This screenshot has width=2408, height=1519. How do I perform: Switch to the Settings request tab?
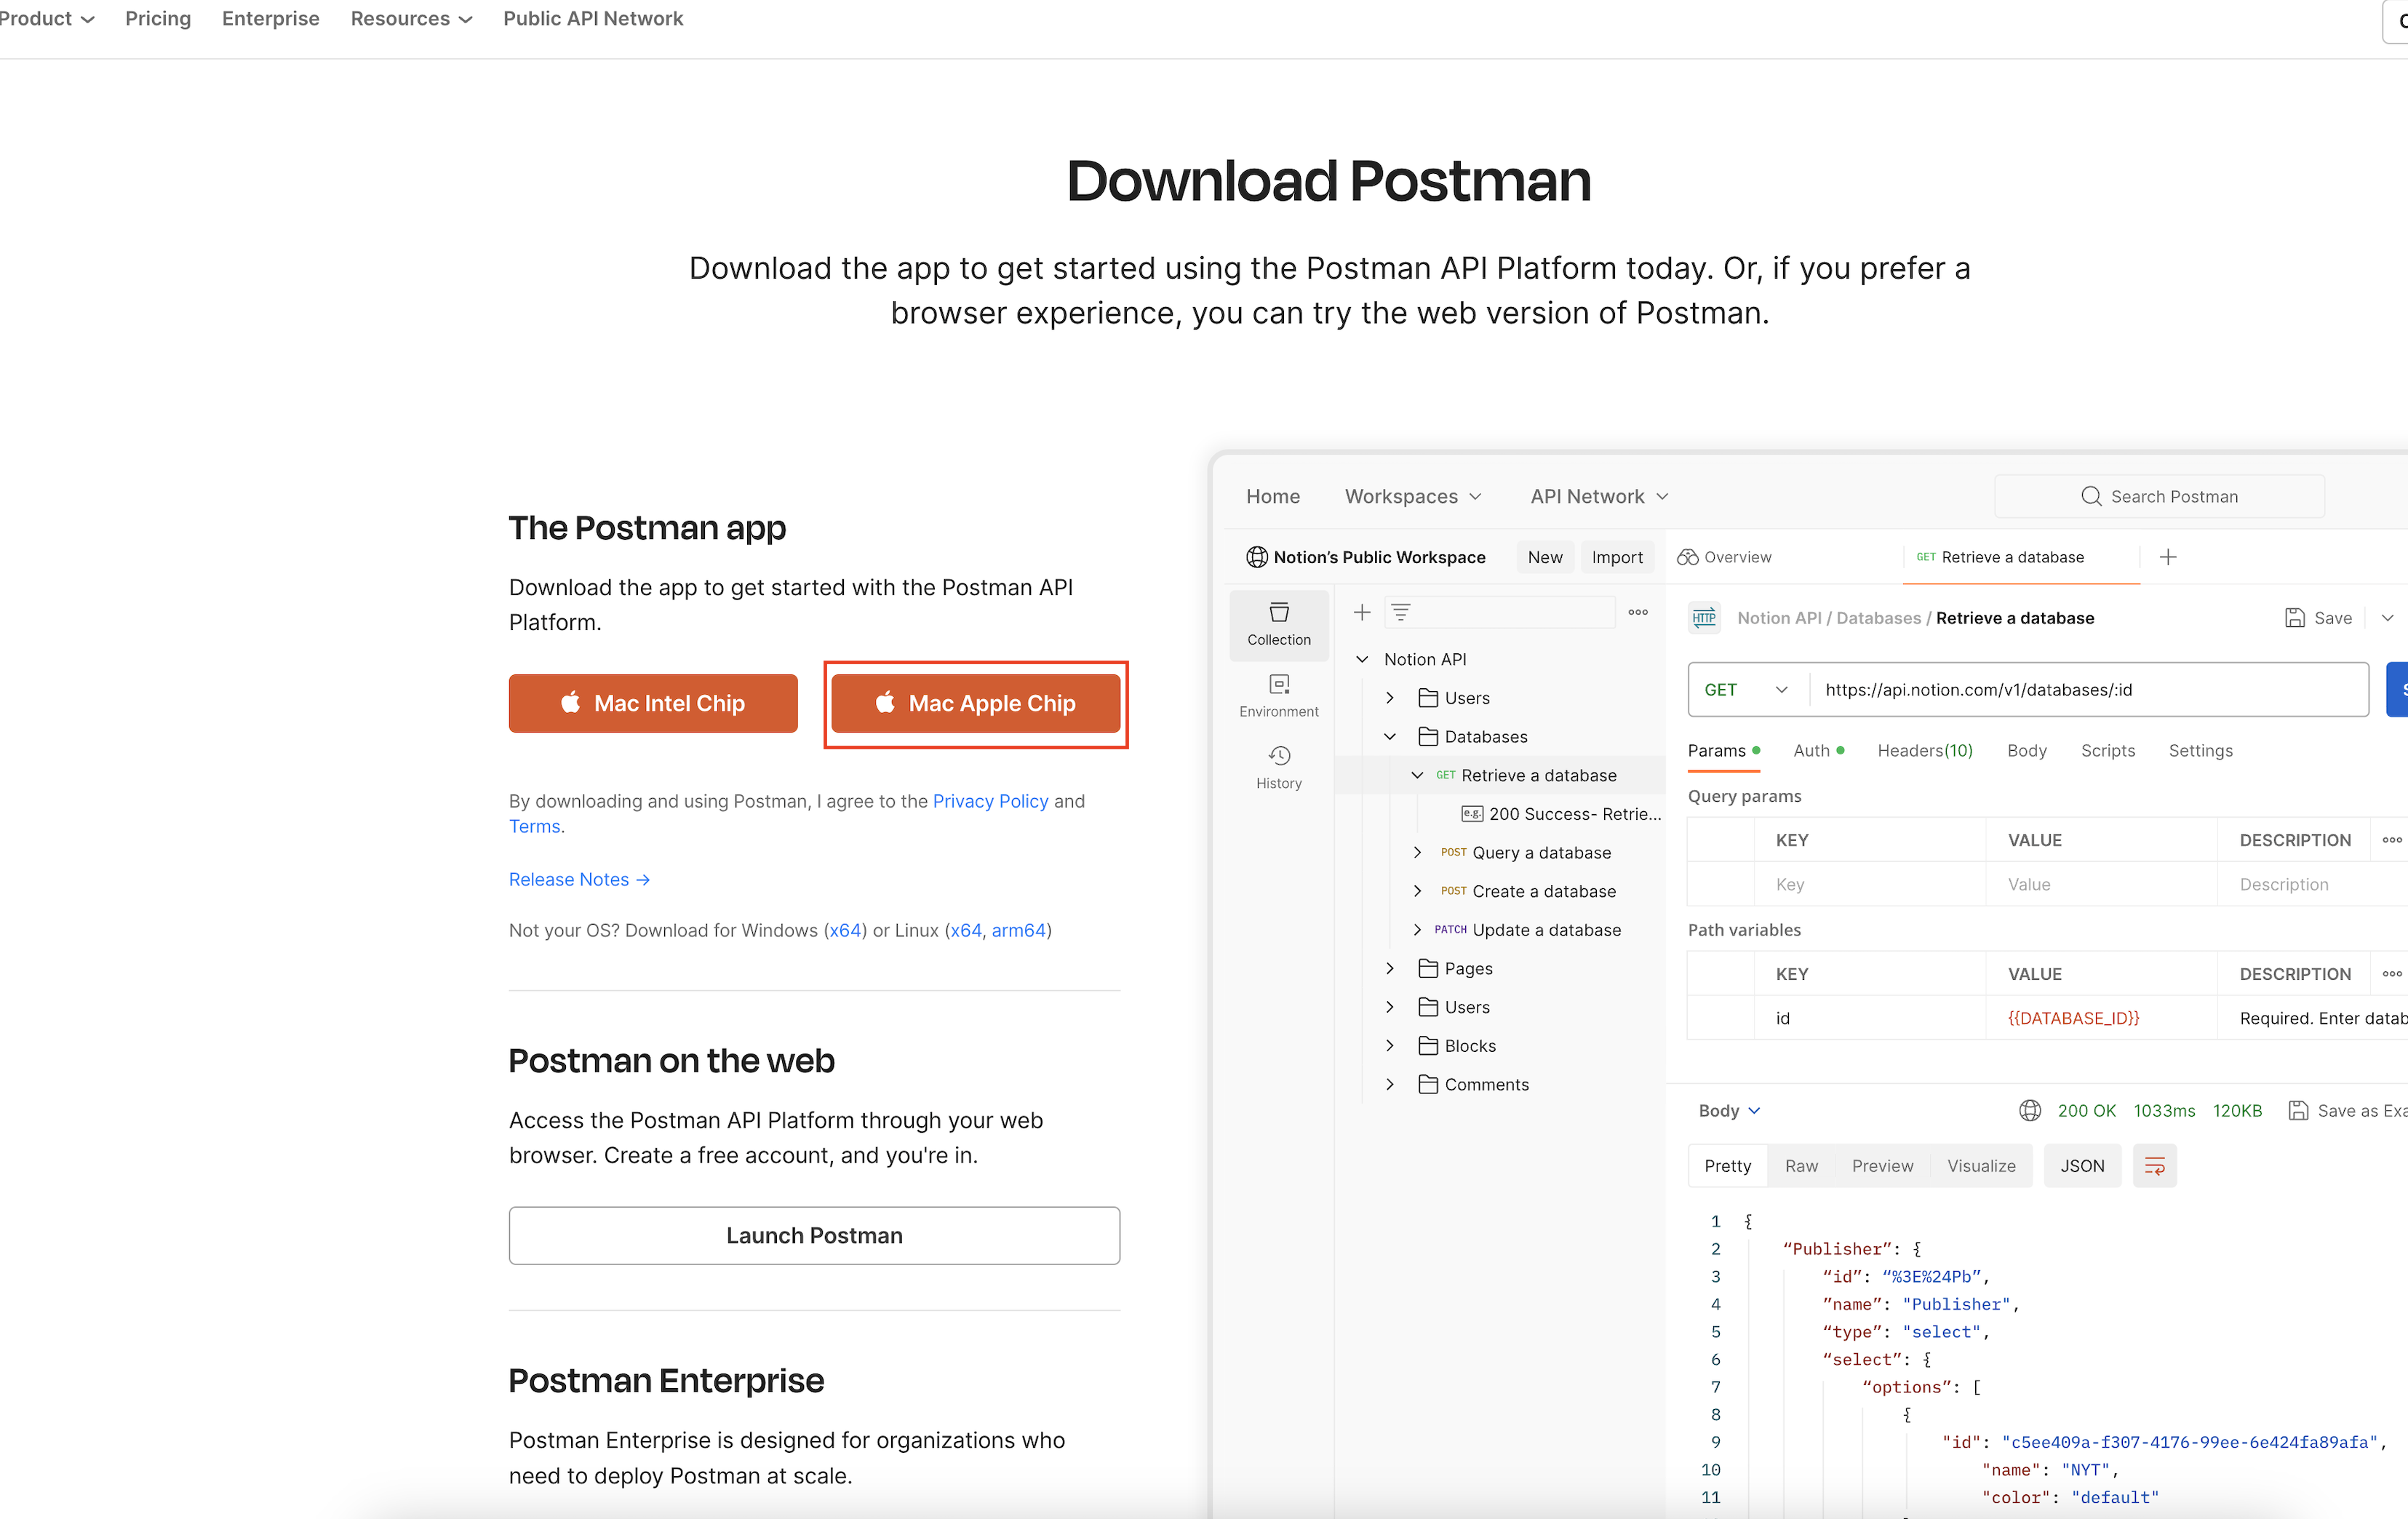pyautogui.click(x=2200, y=750)
